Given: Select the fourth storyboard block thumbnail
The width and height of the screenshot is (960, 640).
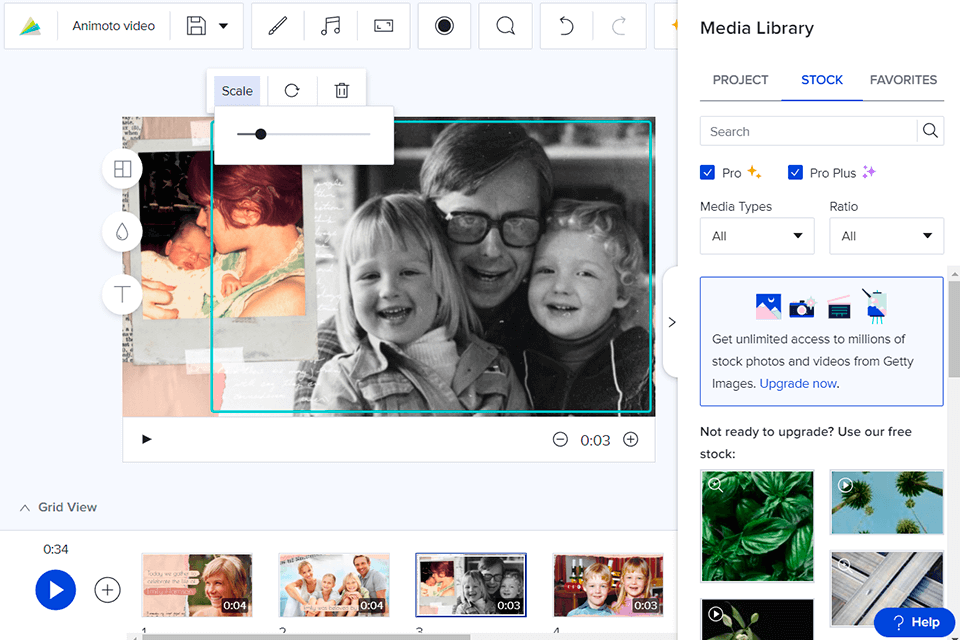Looking at the screenshot, I should point(609,585).
